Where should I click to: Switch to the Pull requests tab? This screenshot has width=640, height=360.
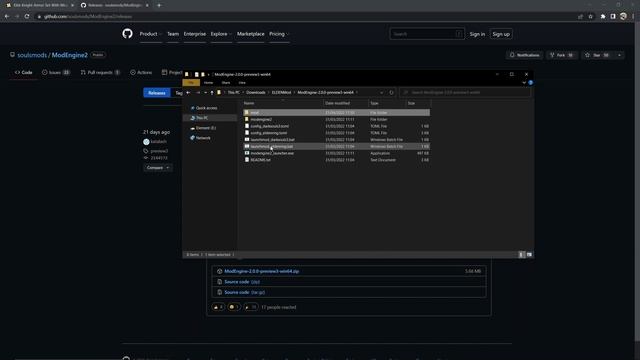coord(100,72)
